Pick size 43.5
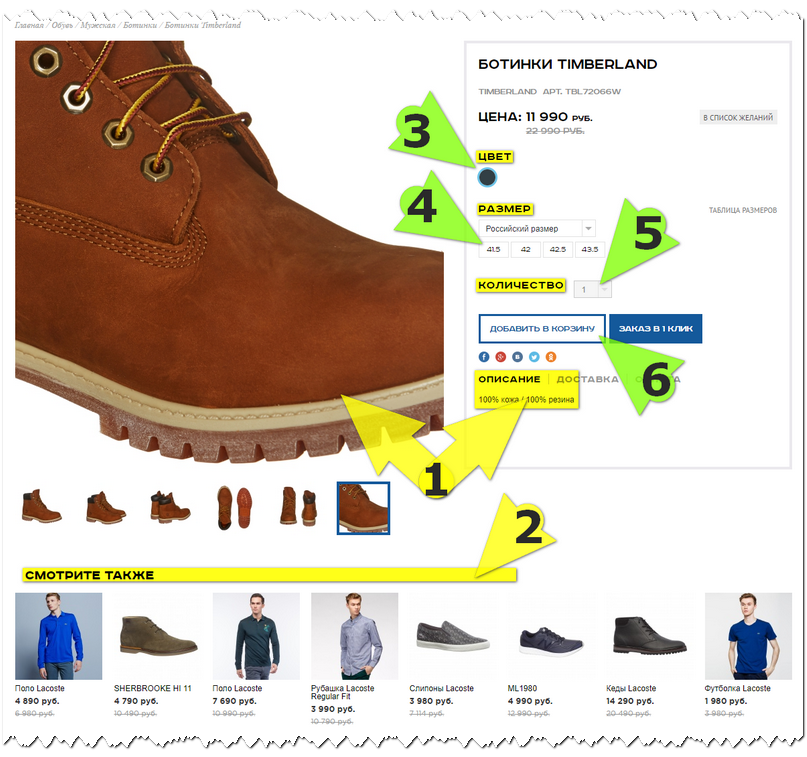Image resolution: width=807 pixels, height=757 pixels. tap(590, 249)
